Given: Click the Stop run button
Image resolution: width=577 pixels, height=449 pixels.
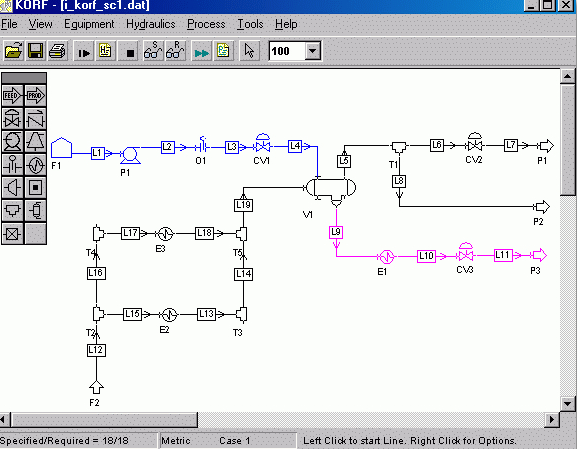Looking at the screenshot, I should tap(129, 51).
